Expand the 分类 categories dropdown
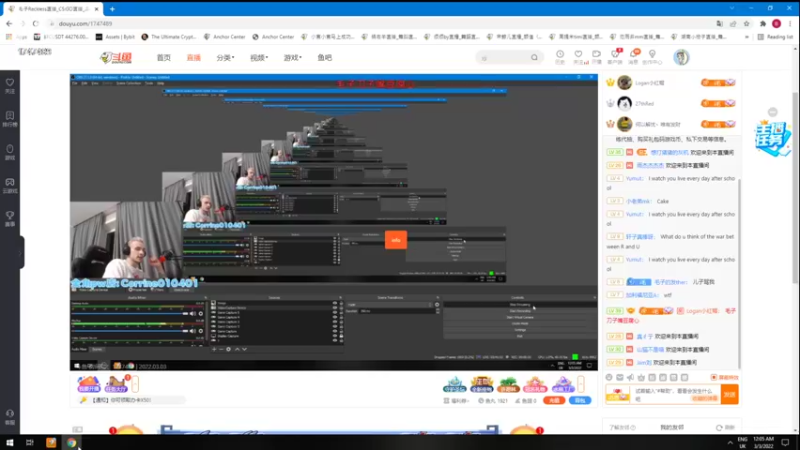 click(225, 58)
